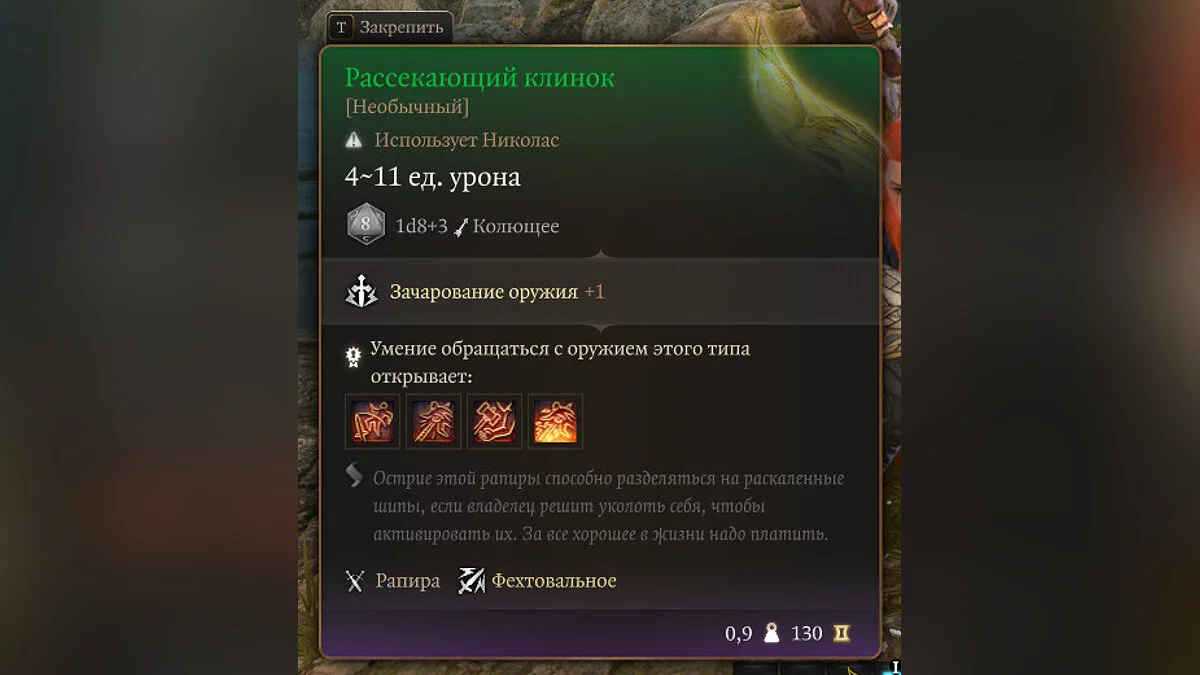This screenshot has height=675, width=1200.
Task: Click the crossed swords Рапира icon
Action: point(355,581)
